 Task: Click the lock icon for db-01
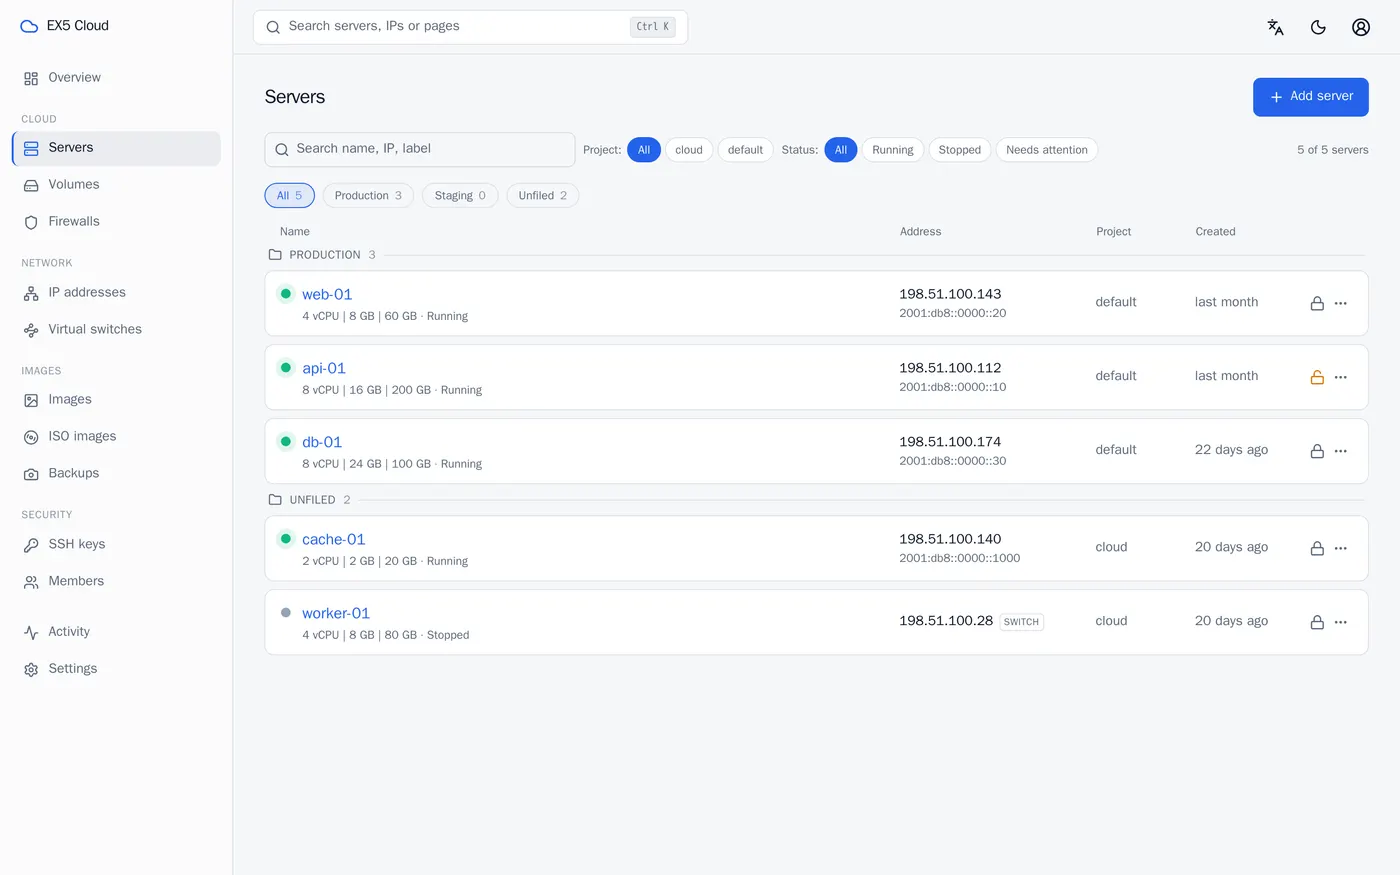[x=1317, y=451]
